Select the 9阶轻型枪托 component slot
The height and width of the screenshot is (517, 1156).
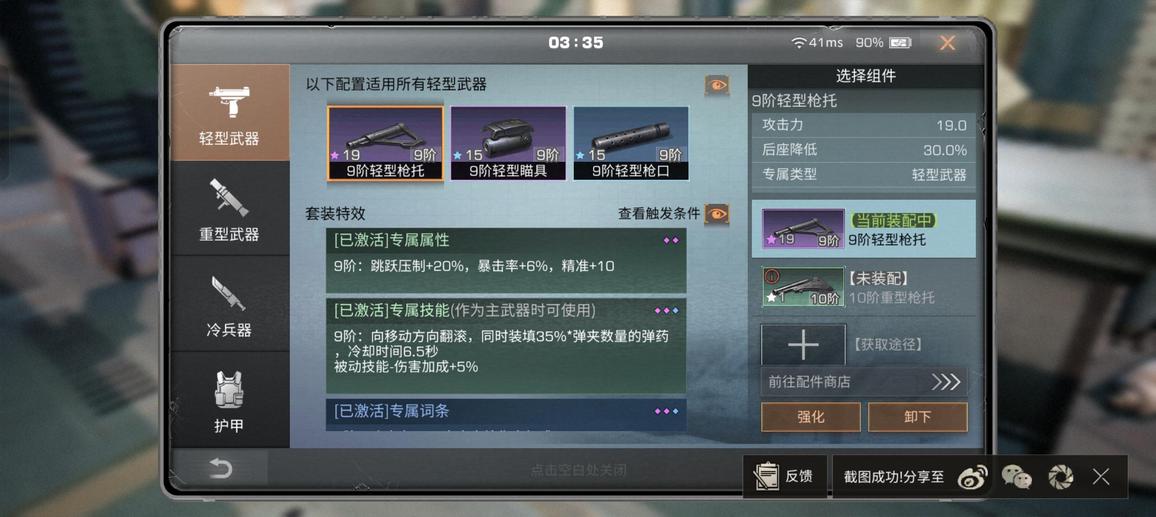386,143
